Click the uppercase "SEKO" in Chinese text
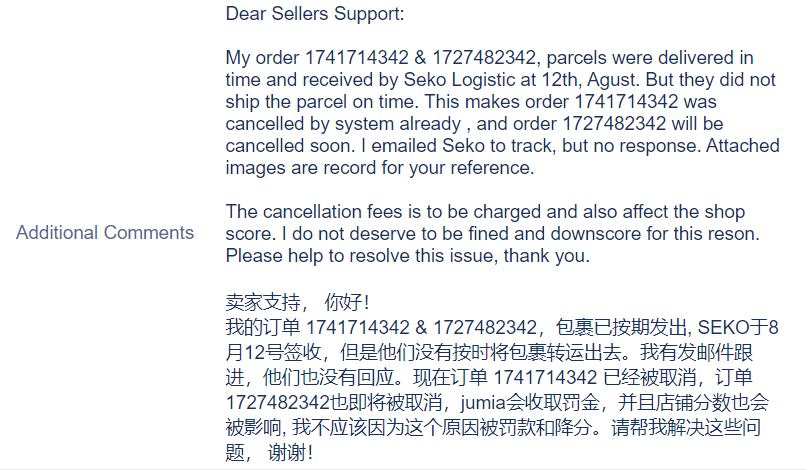810x470 pixels. point(723,327)
